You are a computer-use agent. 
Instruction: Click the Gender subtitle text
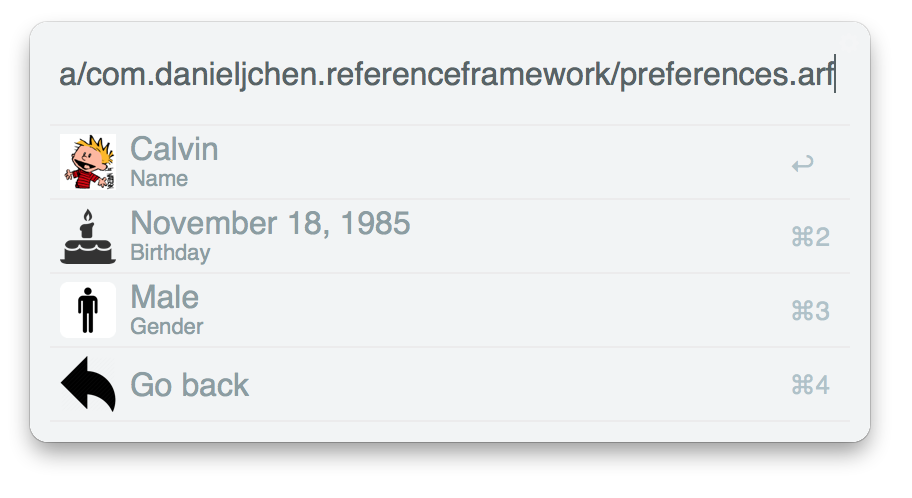pyautogui.click(x=167, y=326)
